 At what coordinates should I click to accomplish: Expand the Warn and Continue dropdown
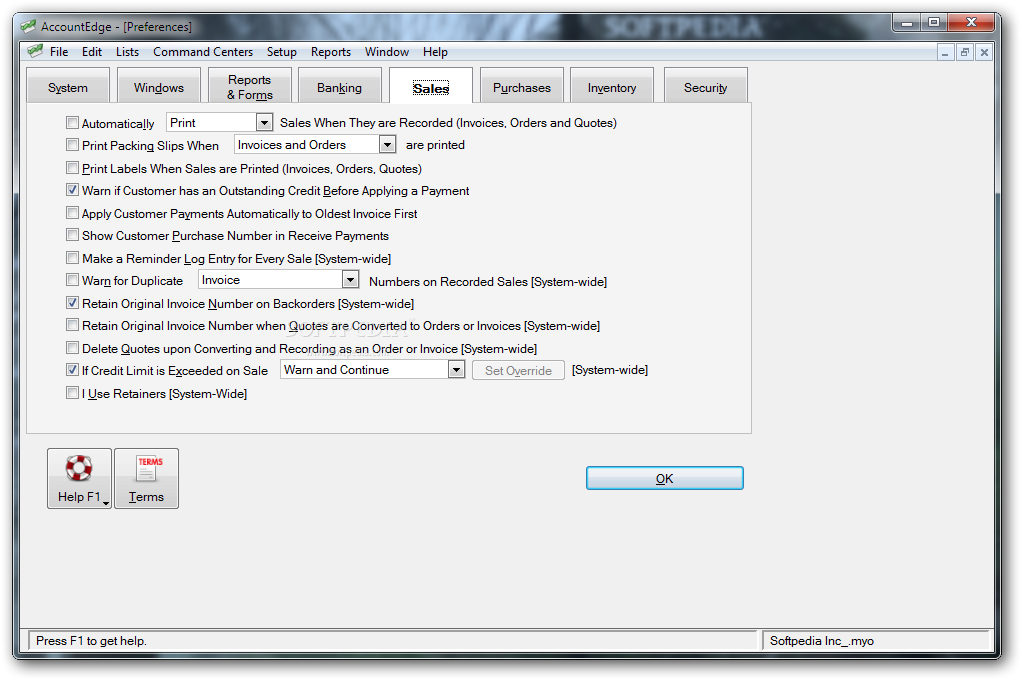click(x=456, y=370)
